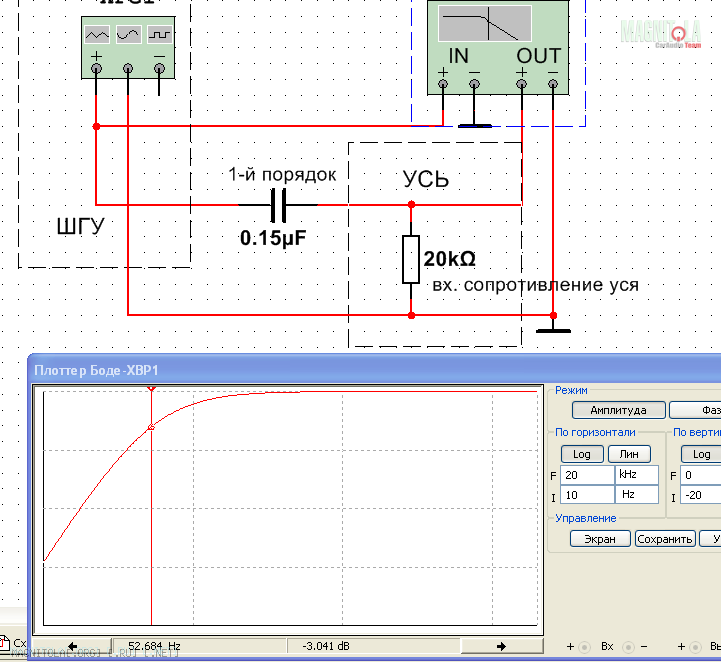Click the vertical I field showing -20
721x662 pixels.
tap(700, 496)
